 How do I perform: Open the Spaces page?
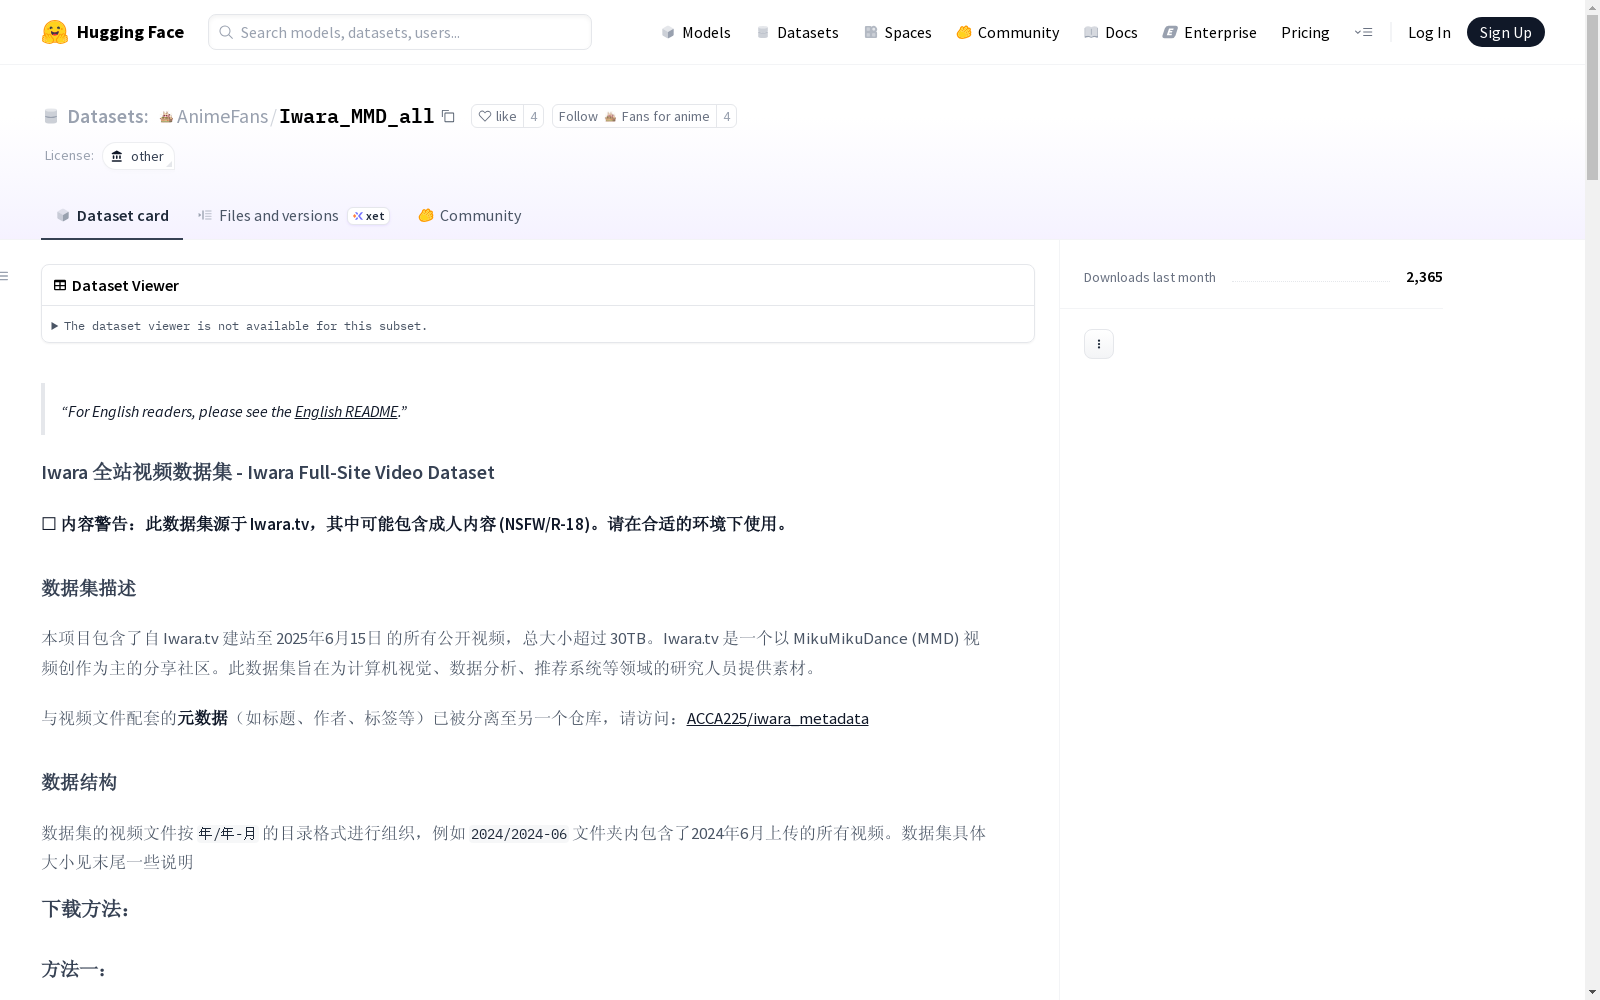898,32
